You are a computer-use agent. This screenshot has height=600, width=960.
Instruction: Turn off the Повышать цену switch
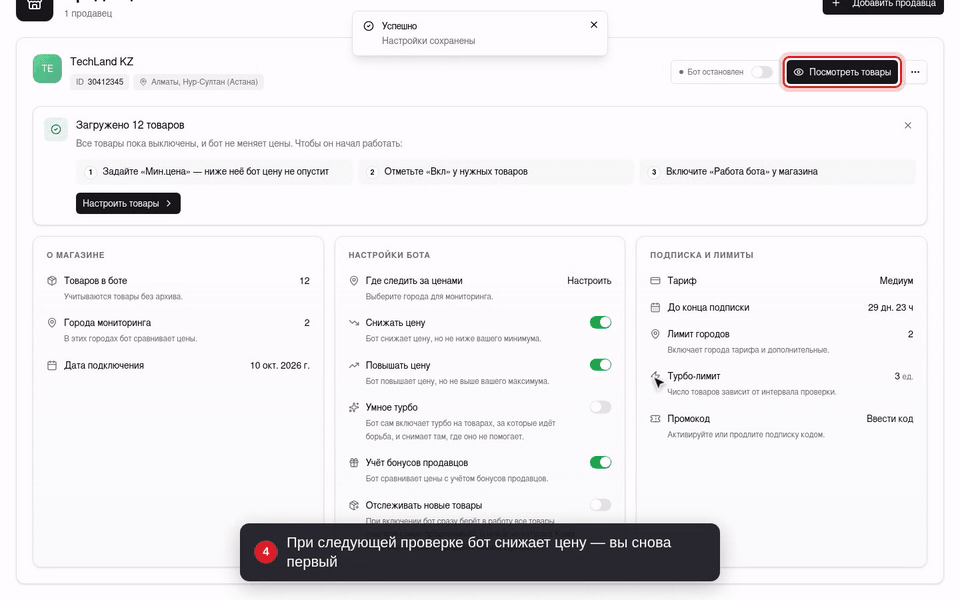click(601, 365)
